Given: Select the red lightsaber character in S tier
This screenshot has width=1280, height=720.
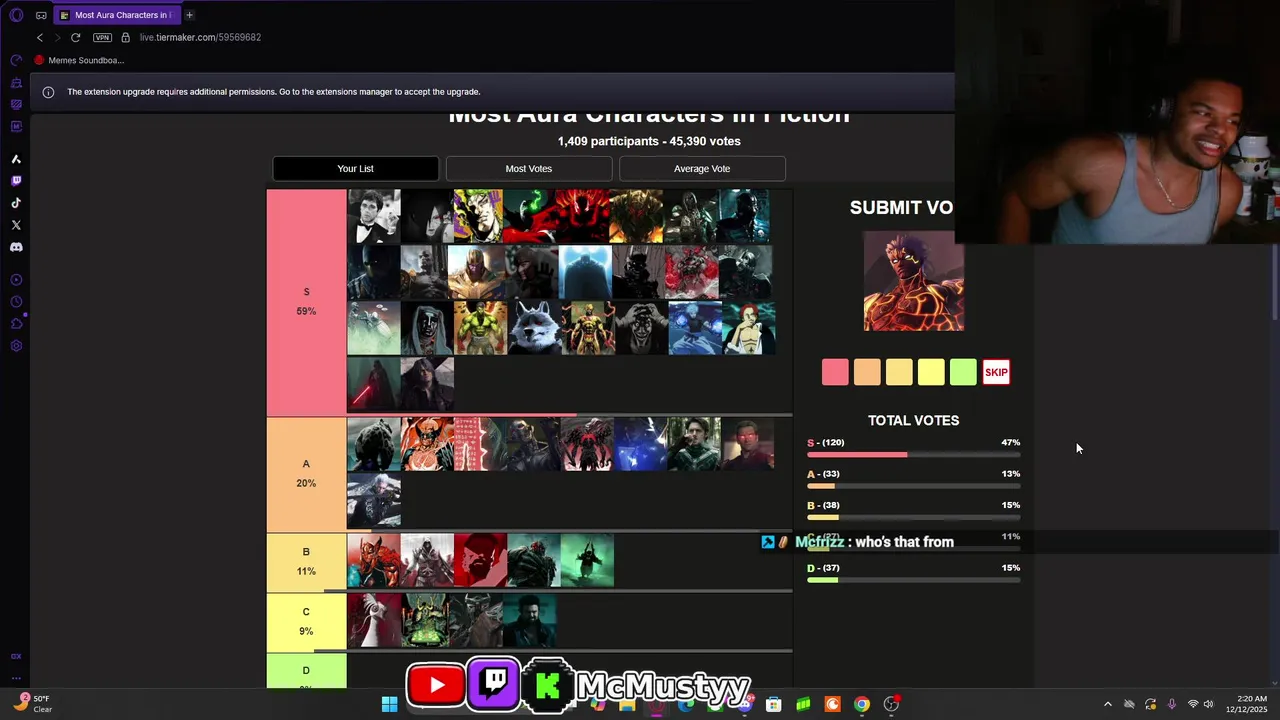Looking at the screenshot, I should click(x=373, y=384).
